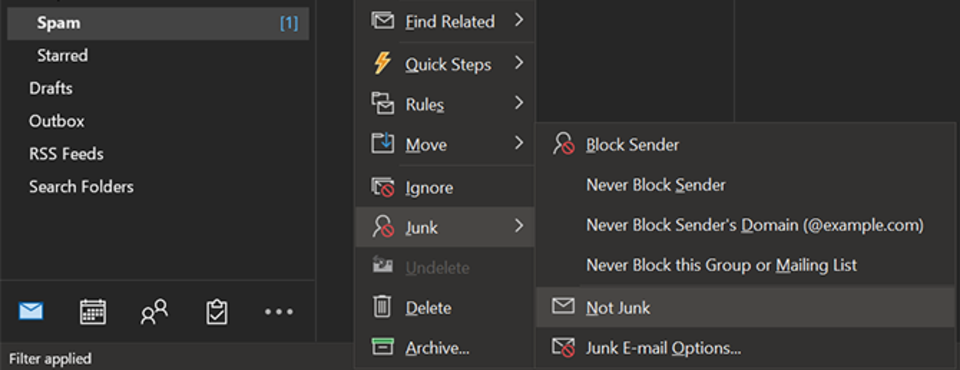Click the Delete trash can icon

(x=382, y=307)
